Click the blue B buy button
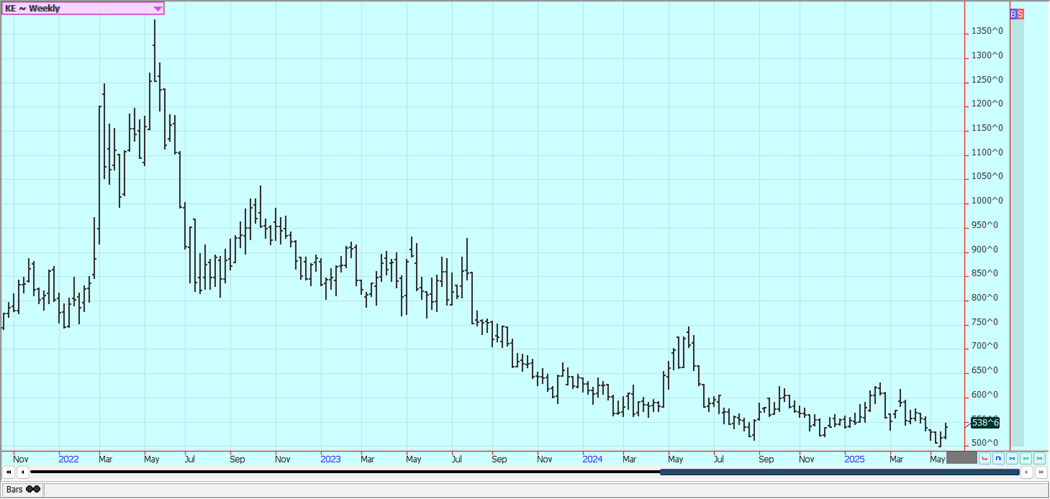The height and width of the screenshot is (499, 1050). (x=1013, y=14)
